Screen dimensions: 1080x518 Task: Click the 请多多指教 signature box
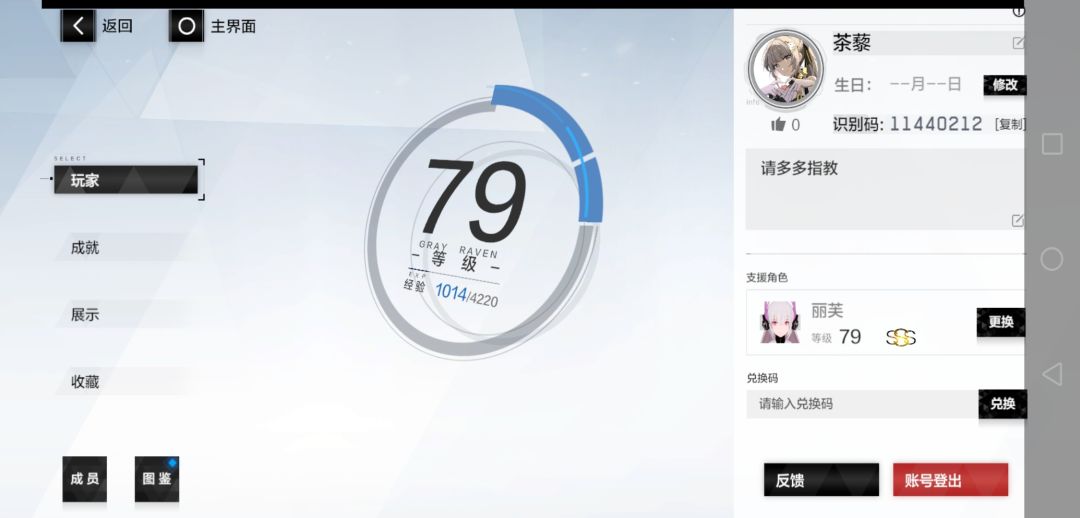885,189
